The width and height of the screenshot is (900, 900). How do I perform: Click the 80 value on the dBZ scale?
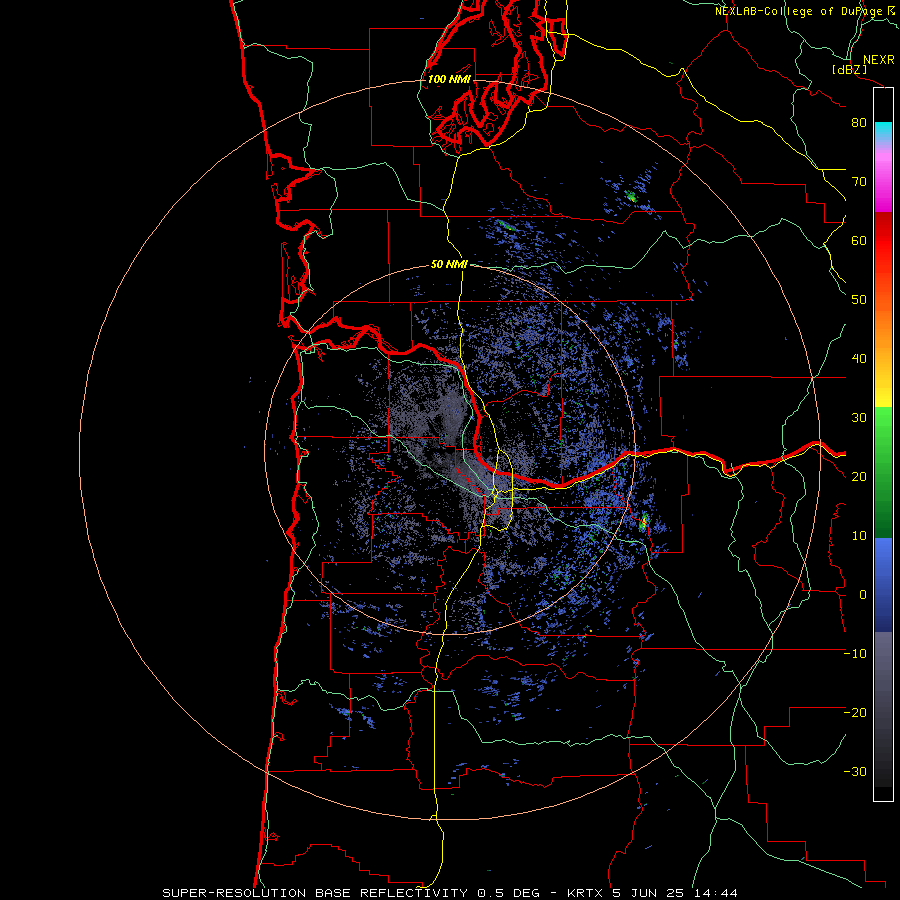pos(859,122)
